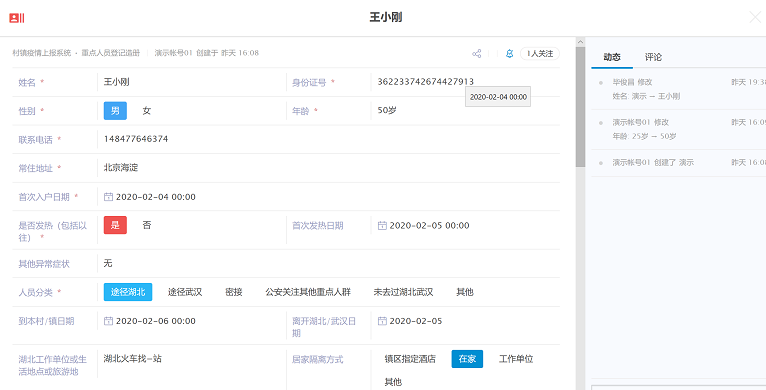Set 是否发热 to 是
This screenshot has width=766, height=390.
[115, 225]
